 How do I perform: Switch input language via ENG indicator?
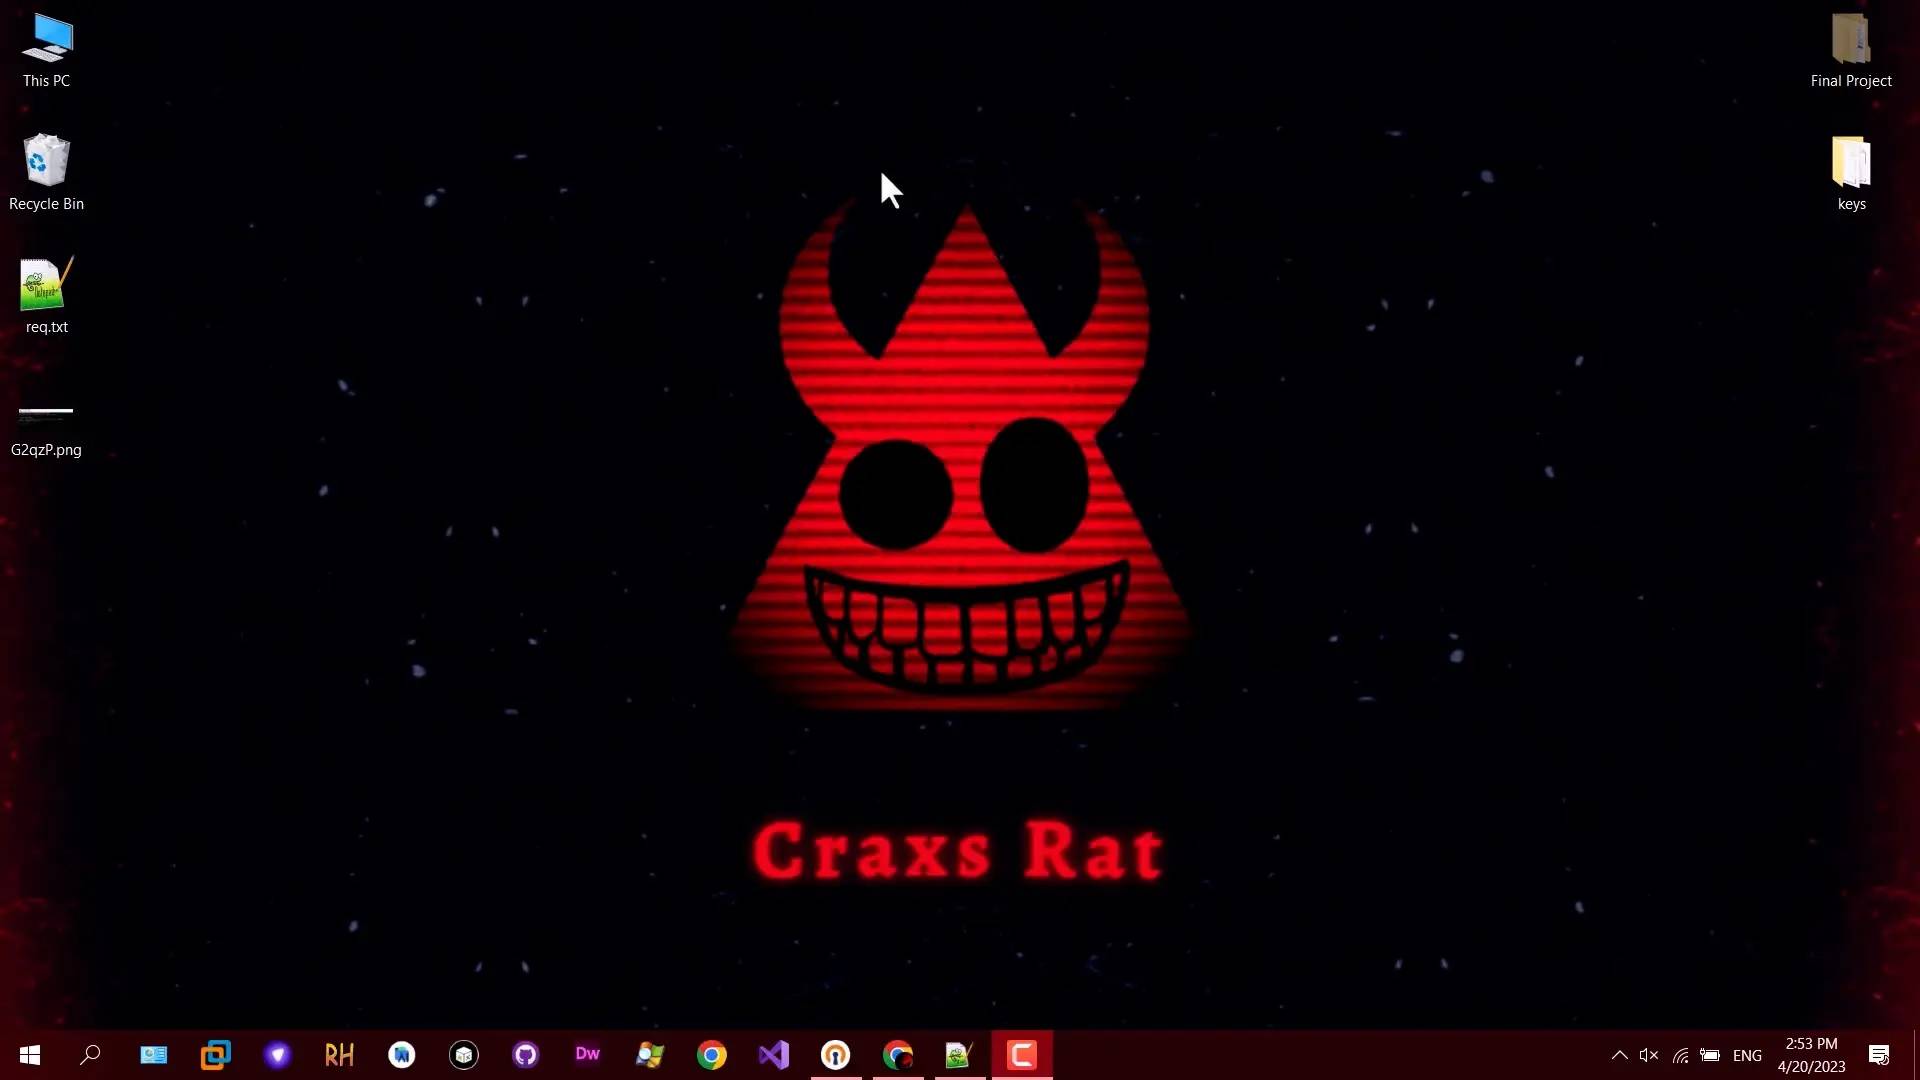1749,1055
